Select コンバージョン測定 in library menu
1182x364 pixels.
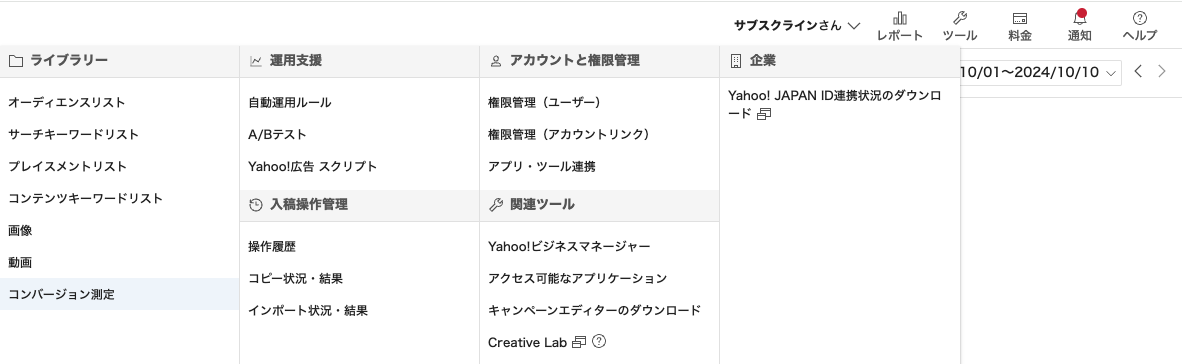[x=119, y=294]
